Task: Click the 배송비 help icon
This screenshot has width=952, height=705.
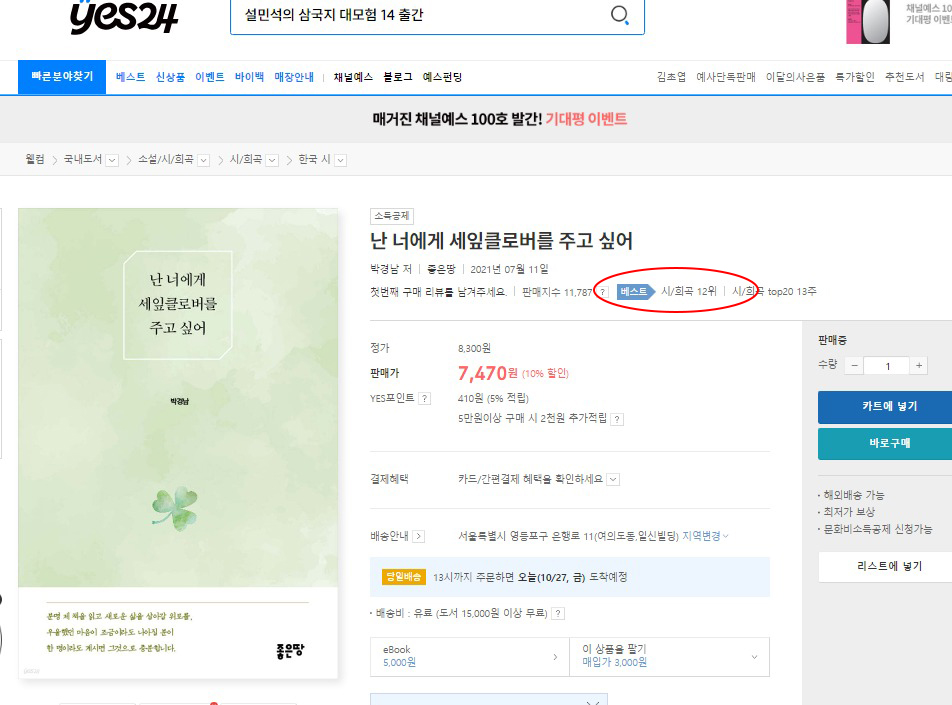Action: (559, 613)
